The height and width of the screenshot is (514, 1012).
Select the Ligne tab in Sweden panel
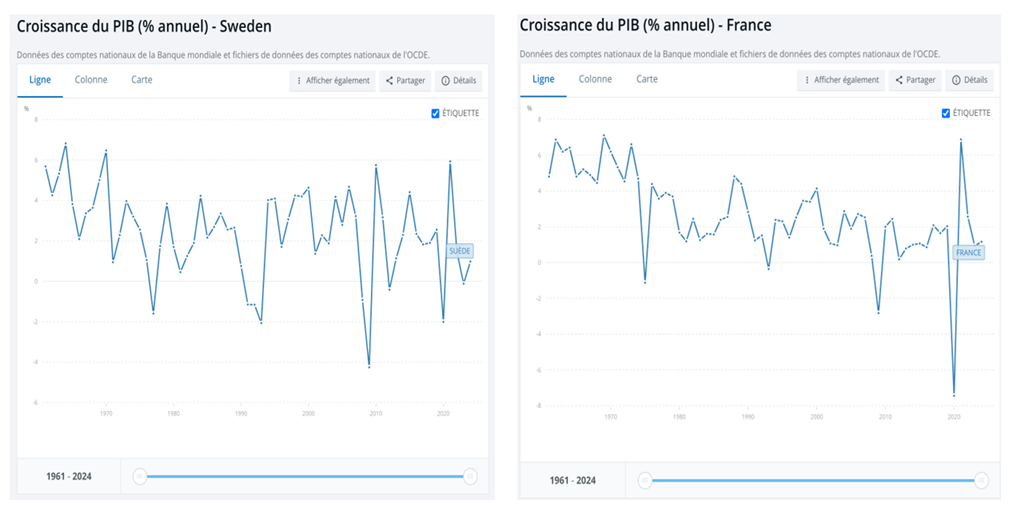[x=40, y=80]
